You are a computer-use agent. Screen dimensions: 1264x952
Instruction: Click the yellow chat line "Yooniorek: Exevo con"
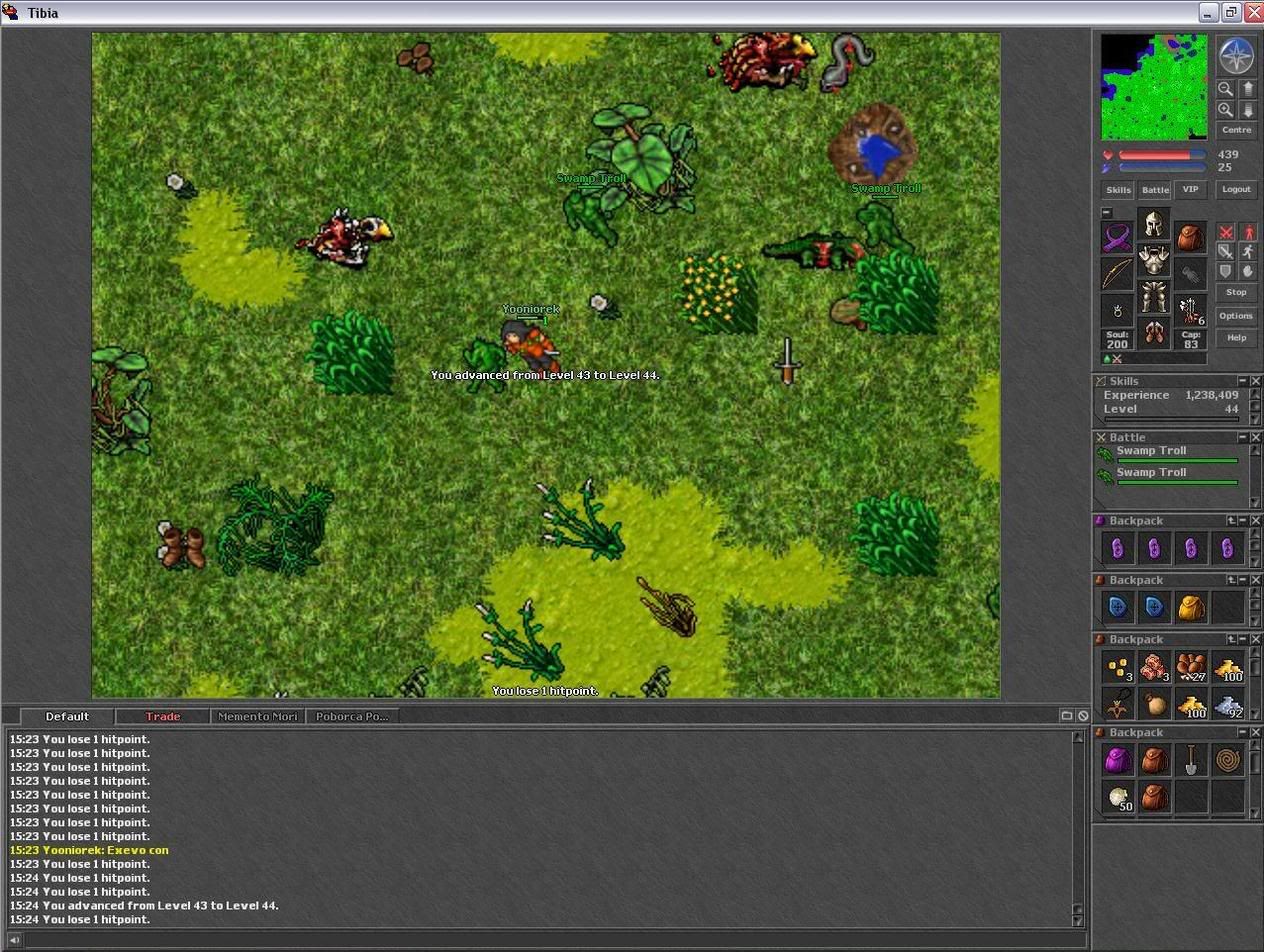click(89, 850)
